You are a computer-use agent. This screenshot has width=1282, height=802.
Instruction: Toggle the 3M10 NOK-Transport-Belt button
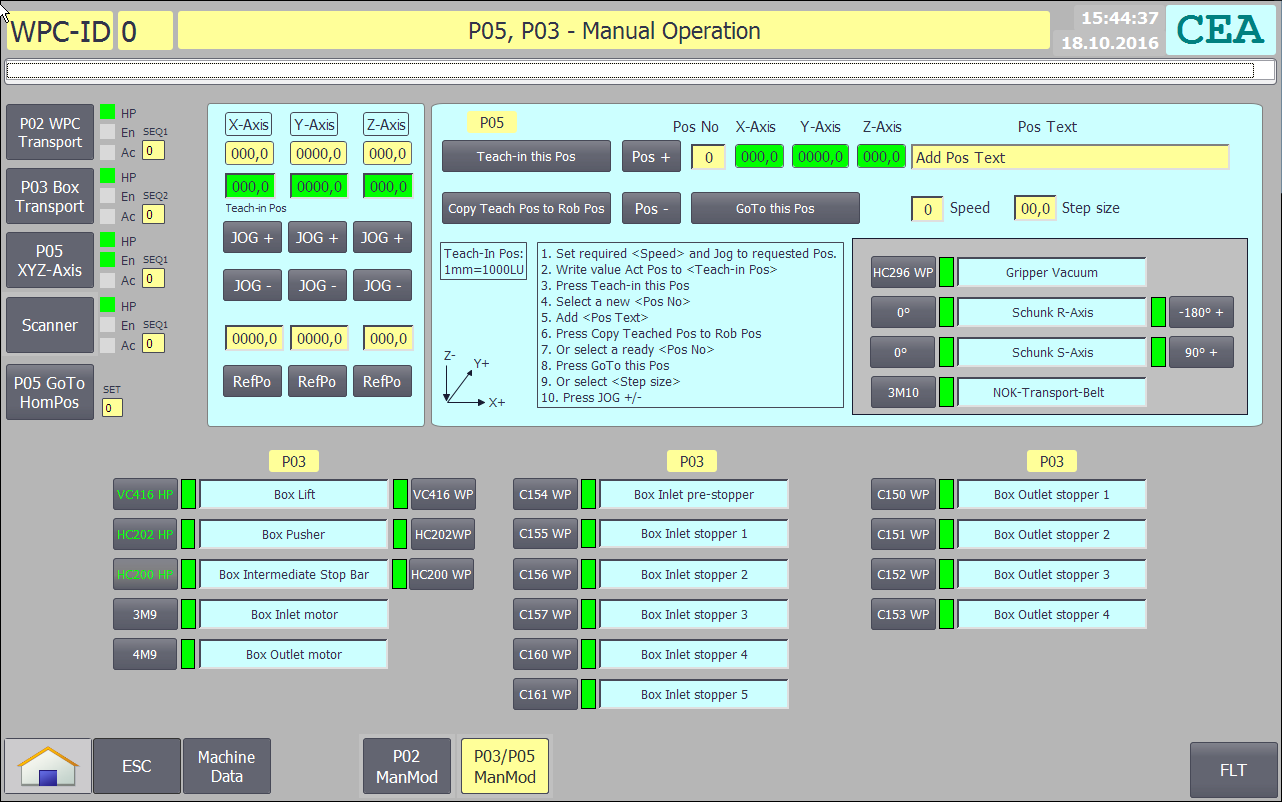coord(903,392)
